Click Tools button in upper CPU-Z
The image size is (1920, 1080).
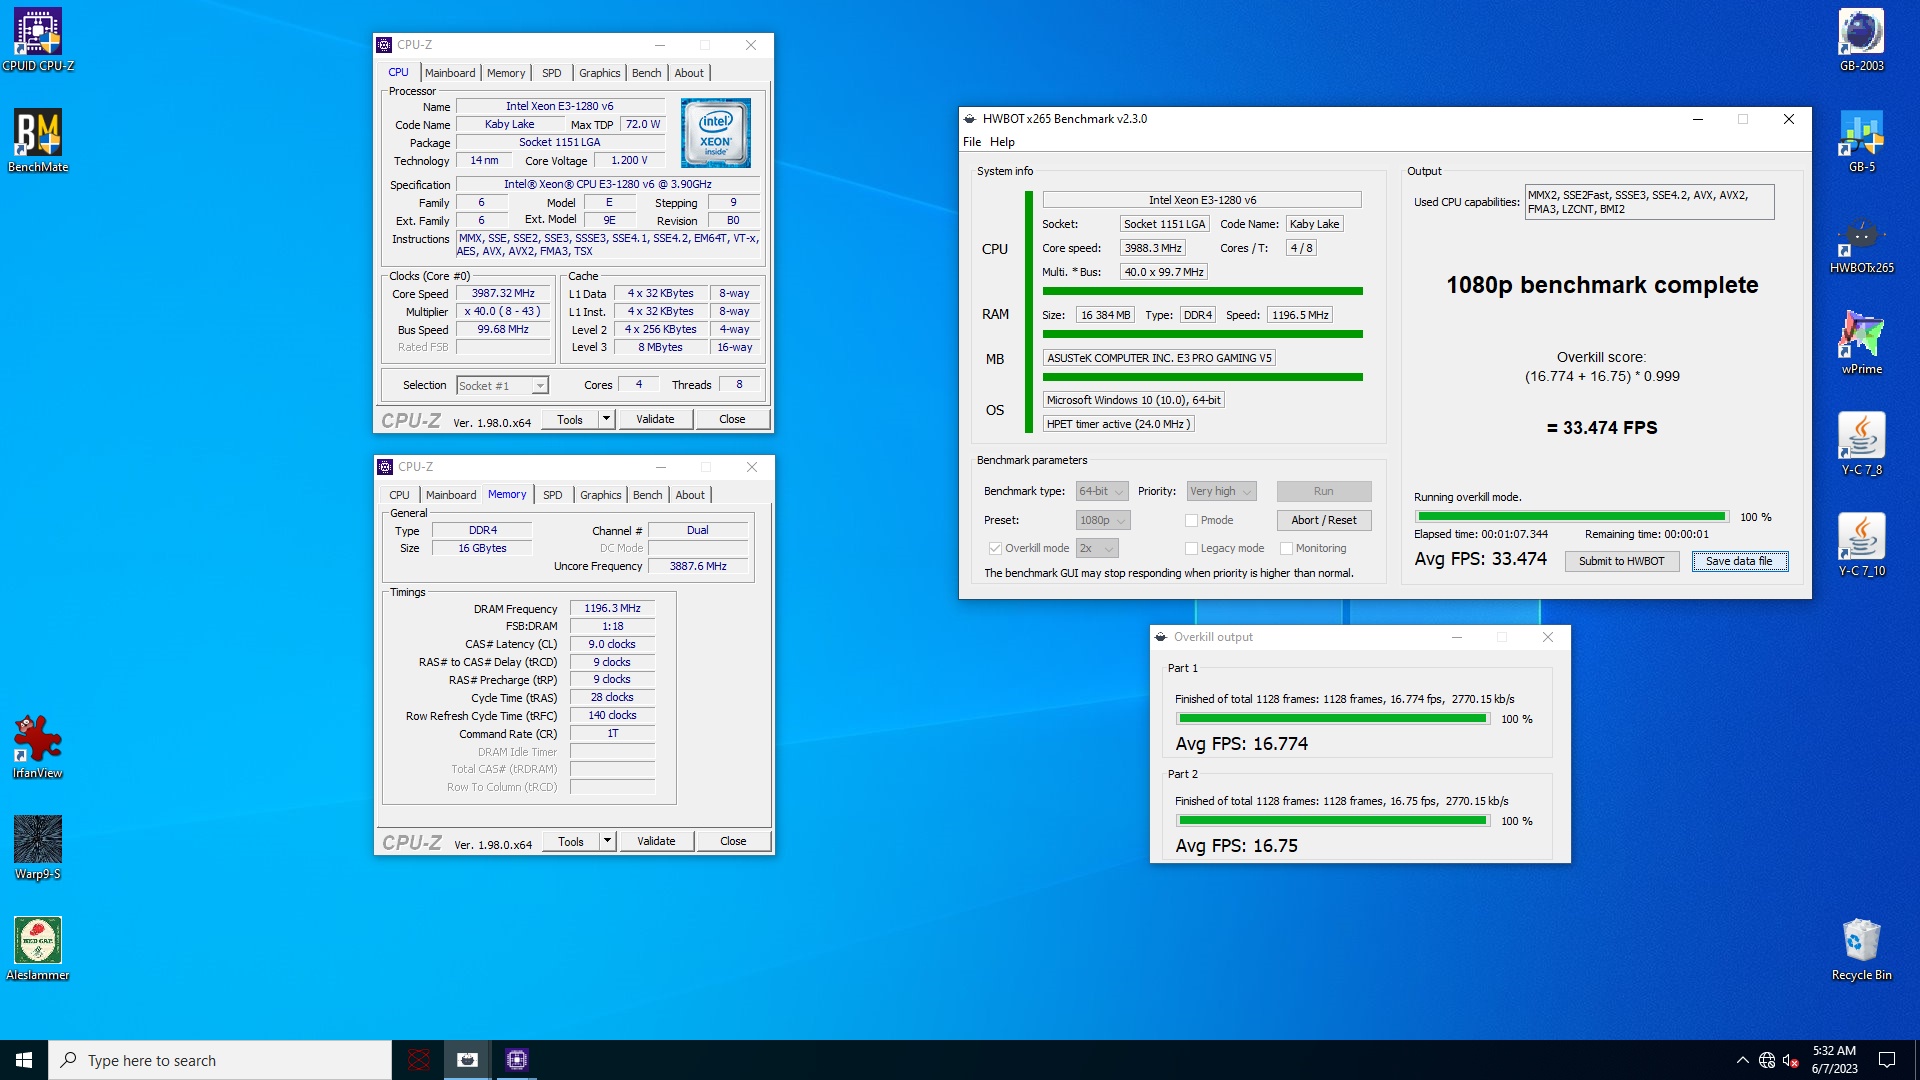570,419
